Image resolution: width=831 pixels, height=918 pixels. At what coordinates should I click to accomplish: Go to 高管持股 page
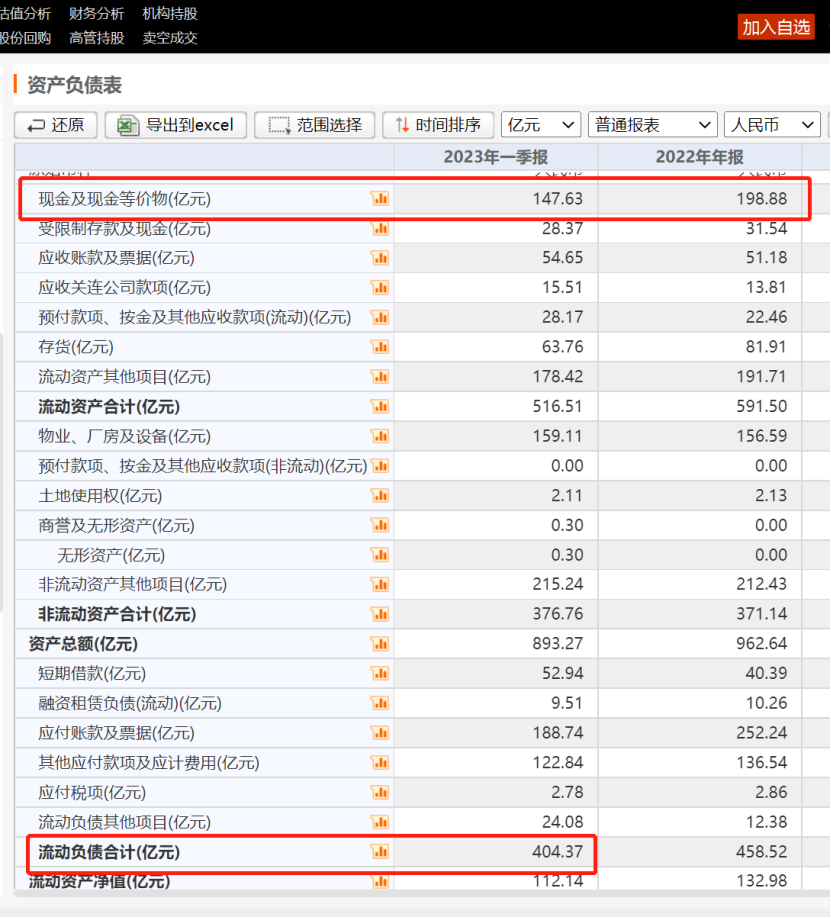point(97,38)
